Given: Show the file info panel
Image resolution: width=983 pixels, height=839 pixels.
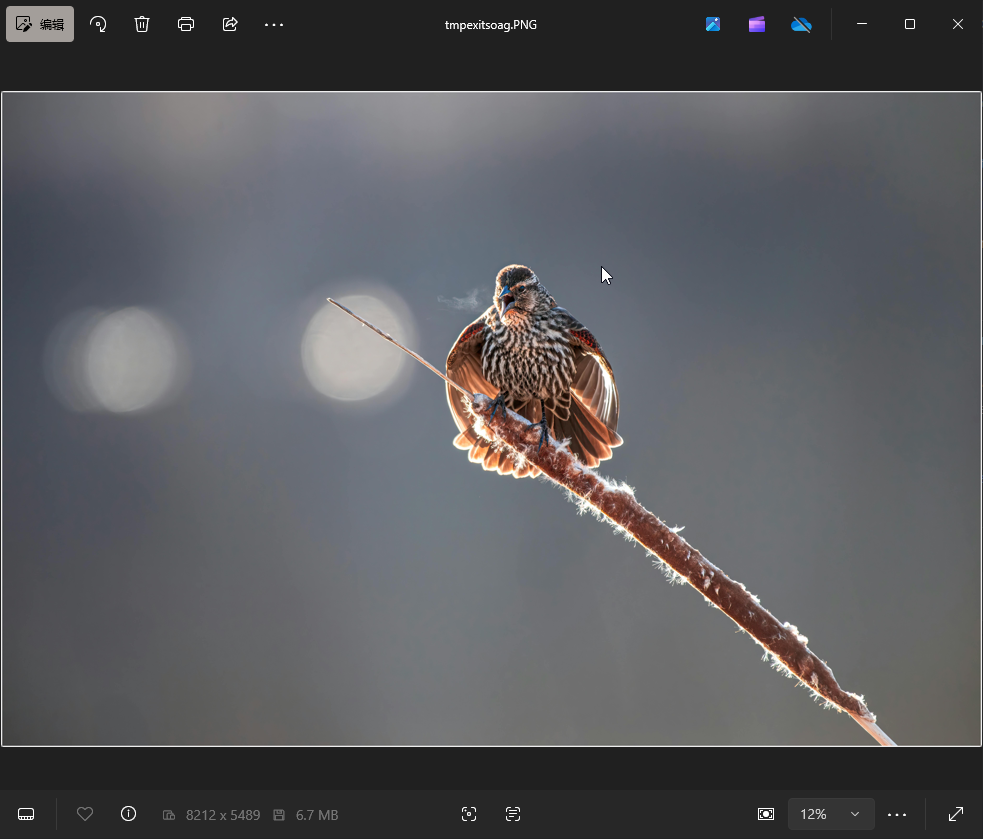Looking at the screenshot, I should click(128, 814).
